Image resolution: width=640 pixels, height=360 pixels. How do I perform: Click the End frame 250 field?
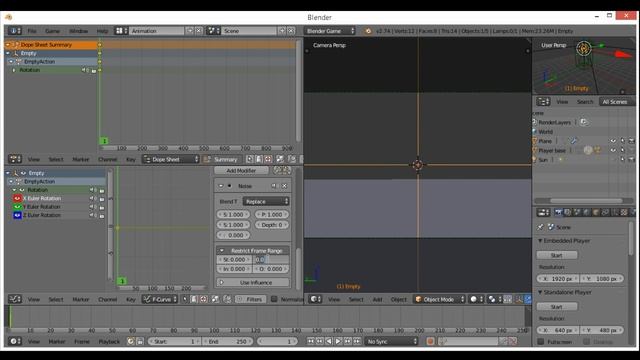click(x=228, y=341)
